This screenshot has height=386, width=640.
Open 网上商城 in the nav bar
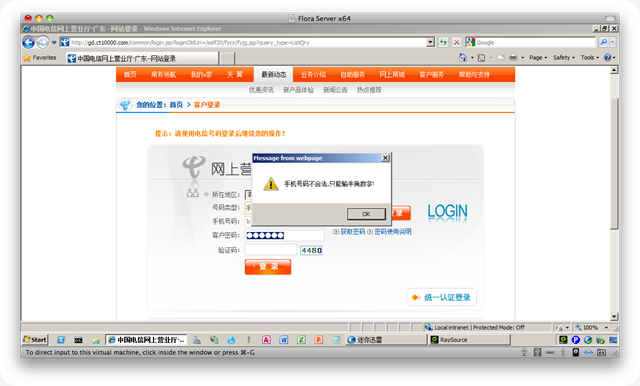(x=392, y=75)
